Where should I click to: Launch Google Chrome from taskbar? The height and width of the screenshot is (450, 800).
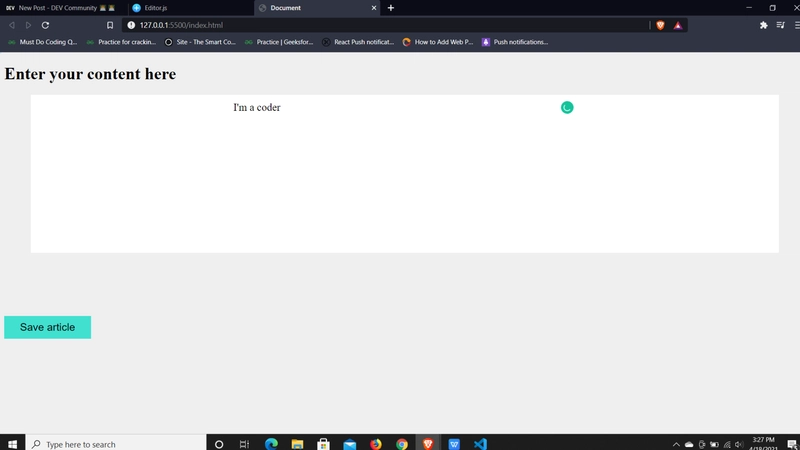tap(402, 444)
